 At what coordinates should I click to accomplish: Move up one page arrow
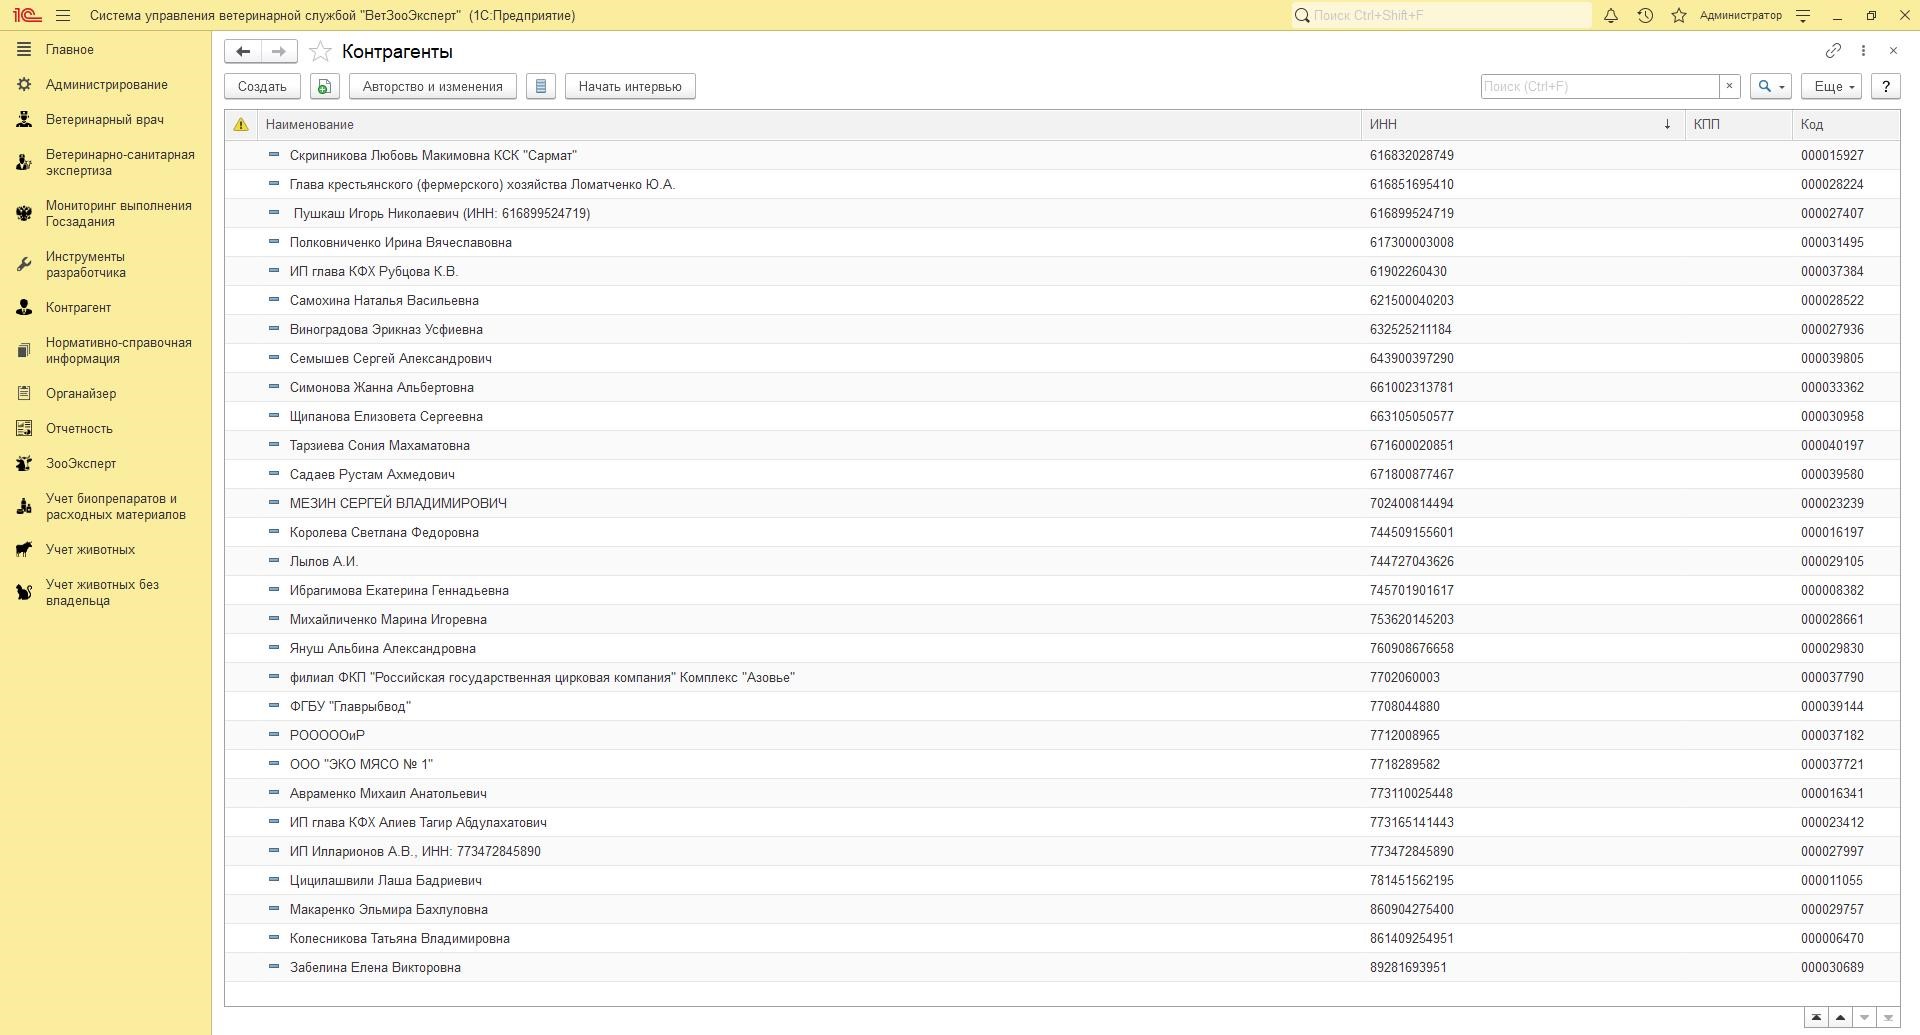pos(1840,1017)
